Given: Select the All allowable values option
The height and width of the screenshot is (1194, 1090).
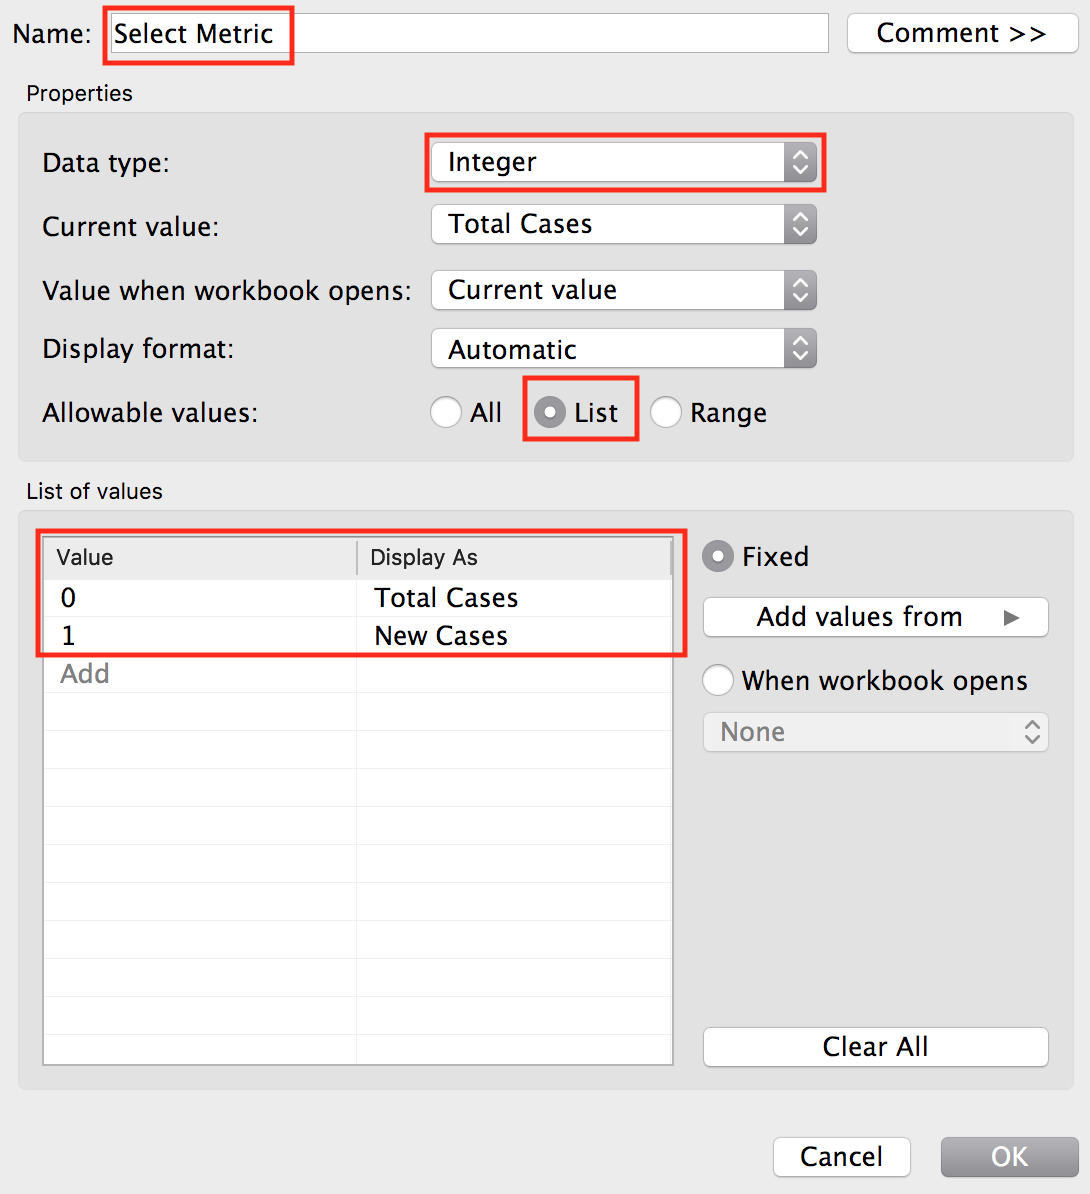Looking at the screenshot, I should [446, 412].
